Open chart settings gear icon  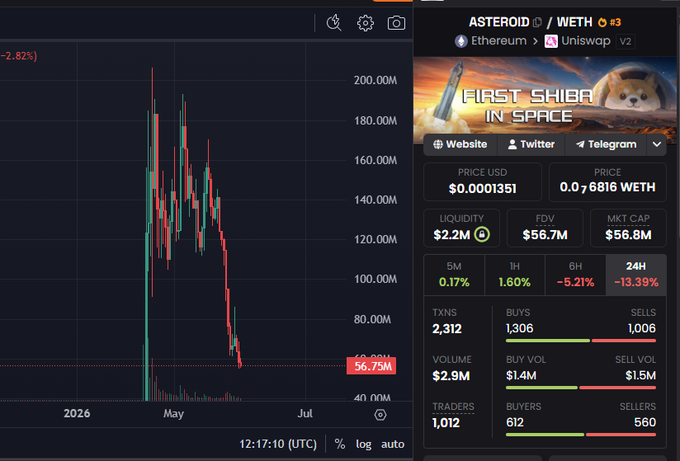pyautogui.click(x=365, y=23)
